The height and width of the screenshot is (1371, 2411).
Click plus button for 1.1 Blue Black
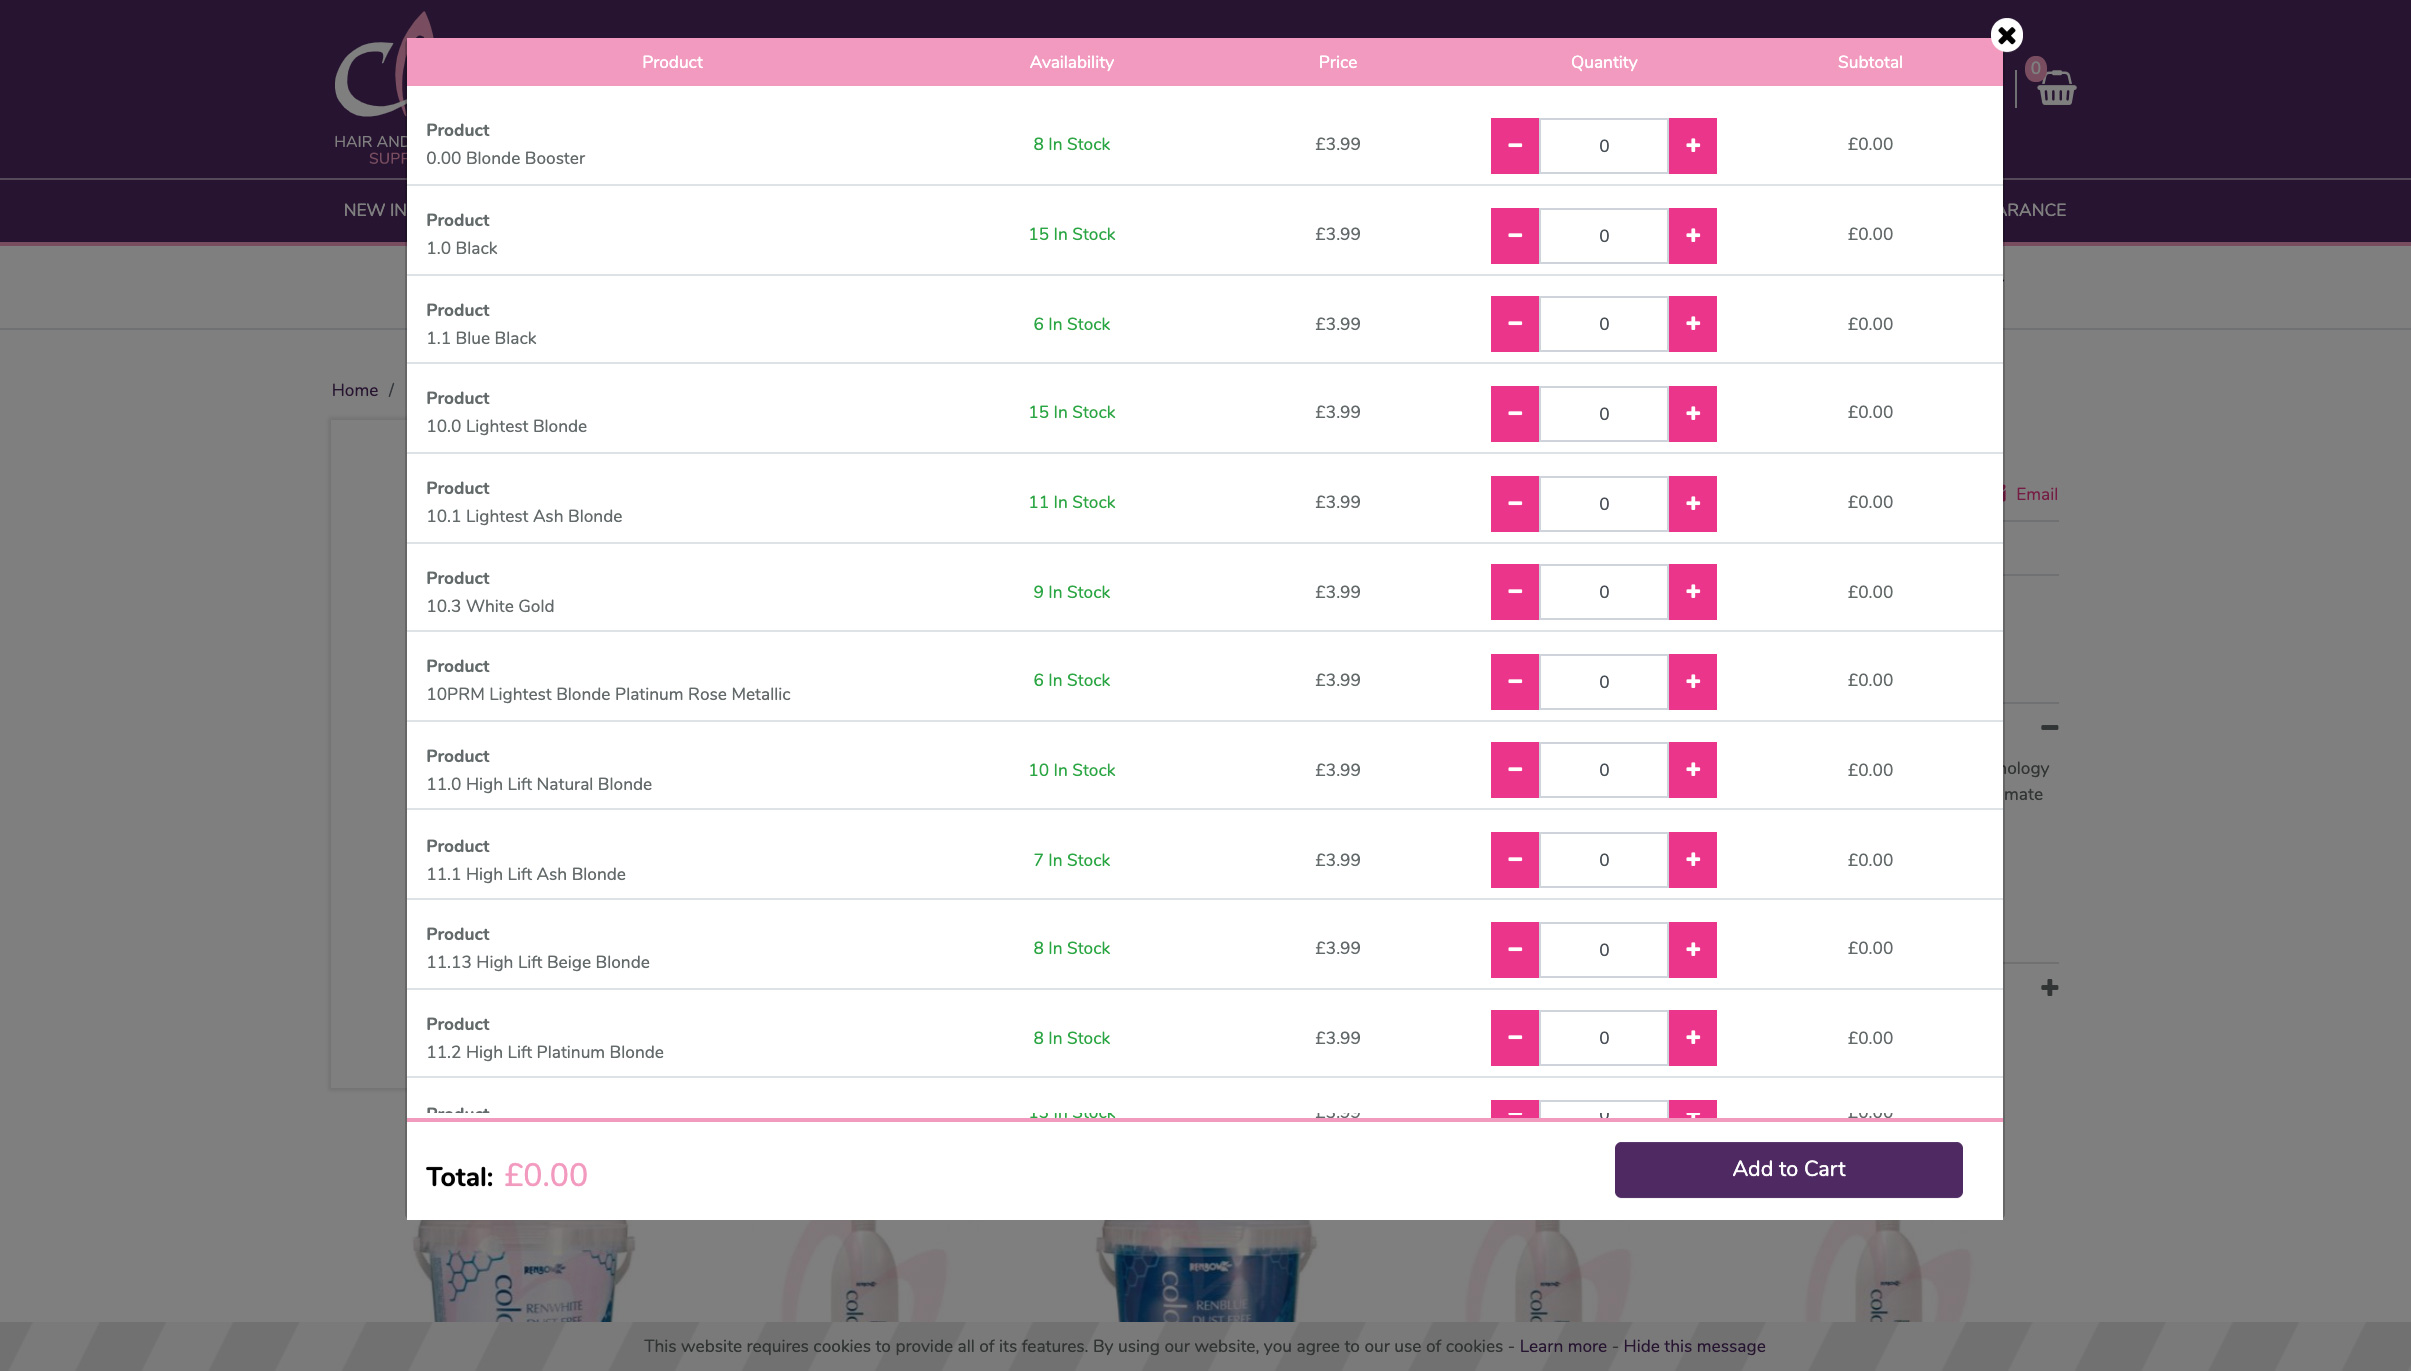point(1692,324)
